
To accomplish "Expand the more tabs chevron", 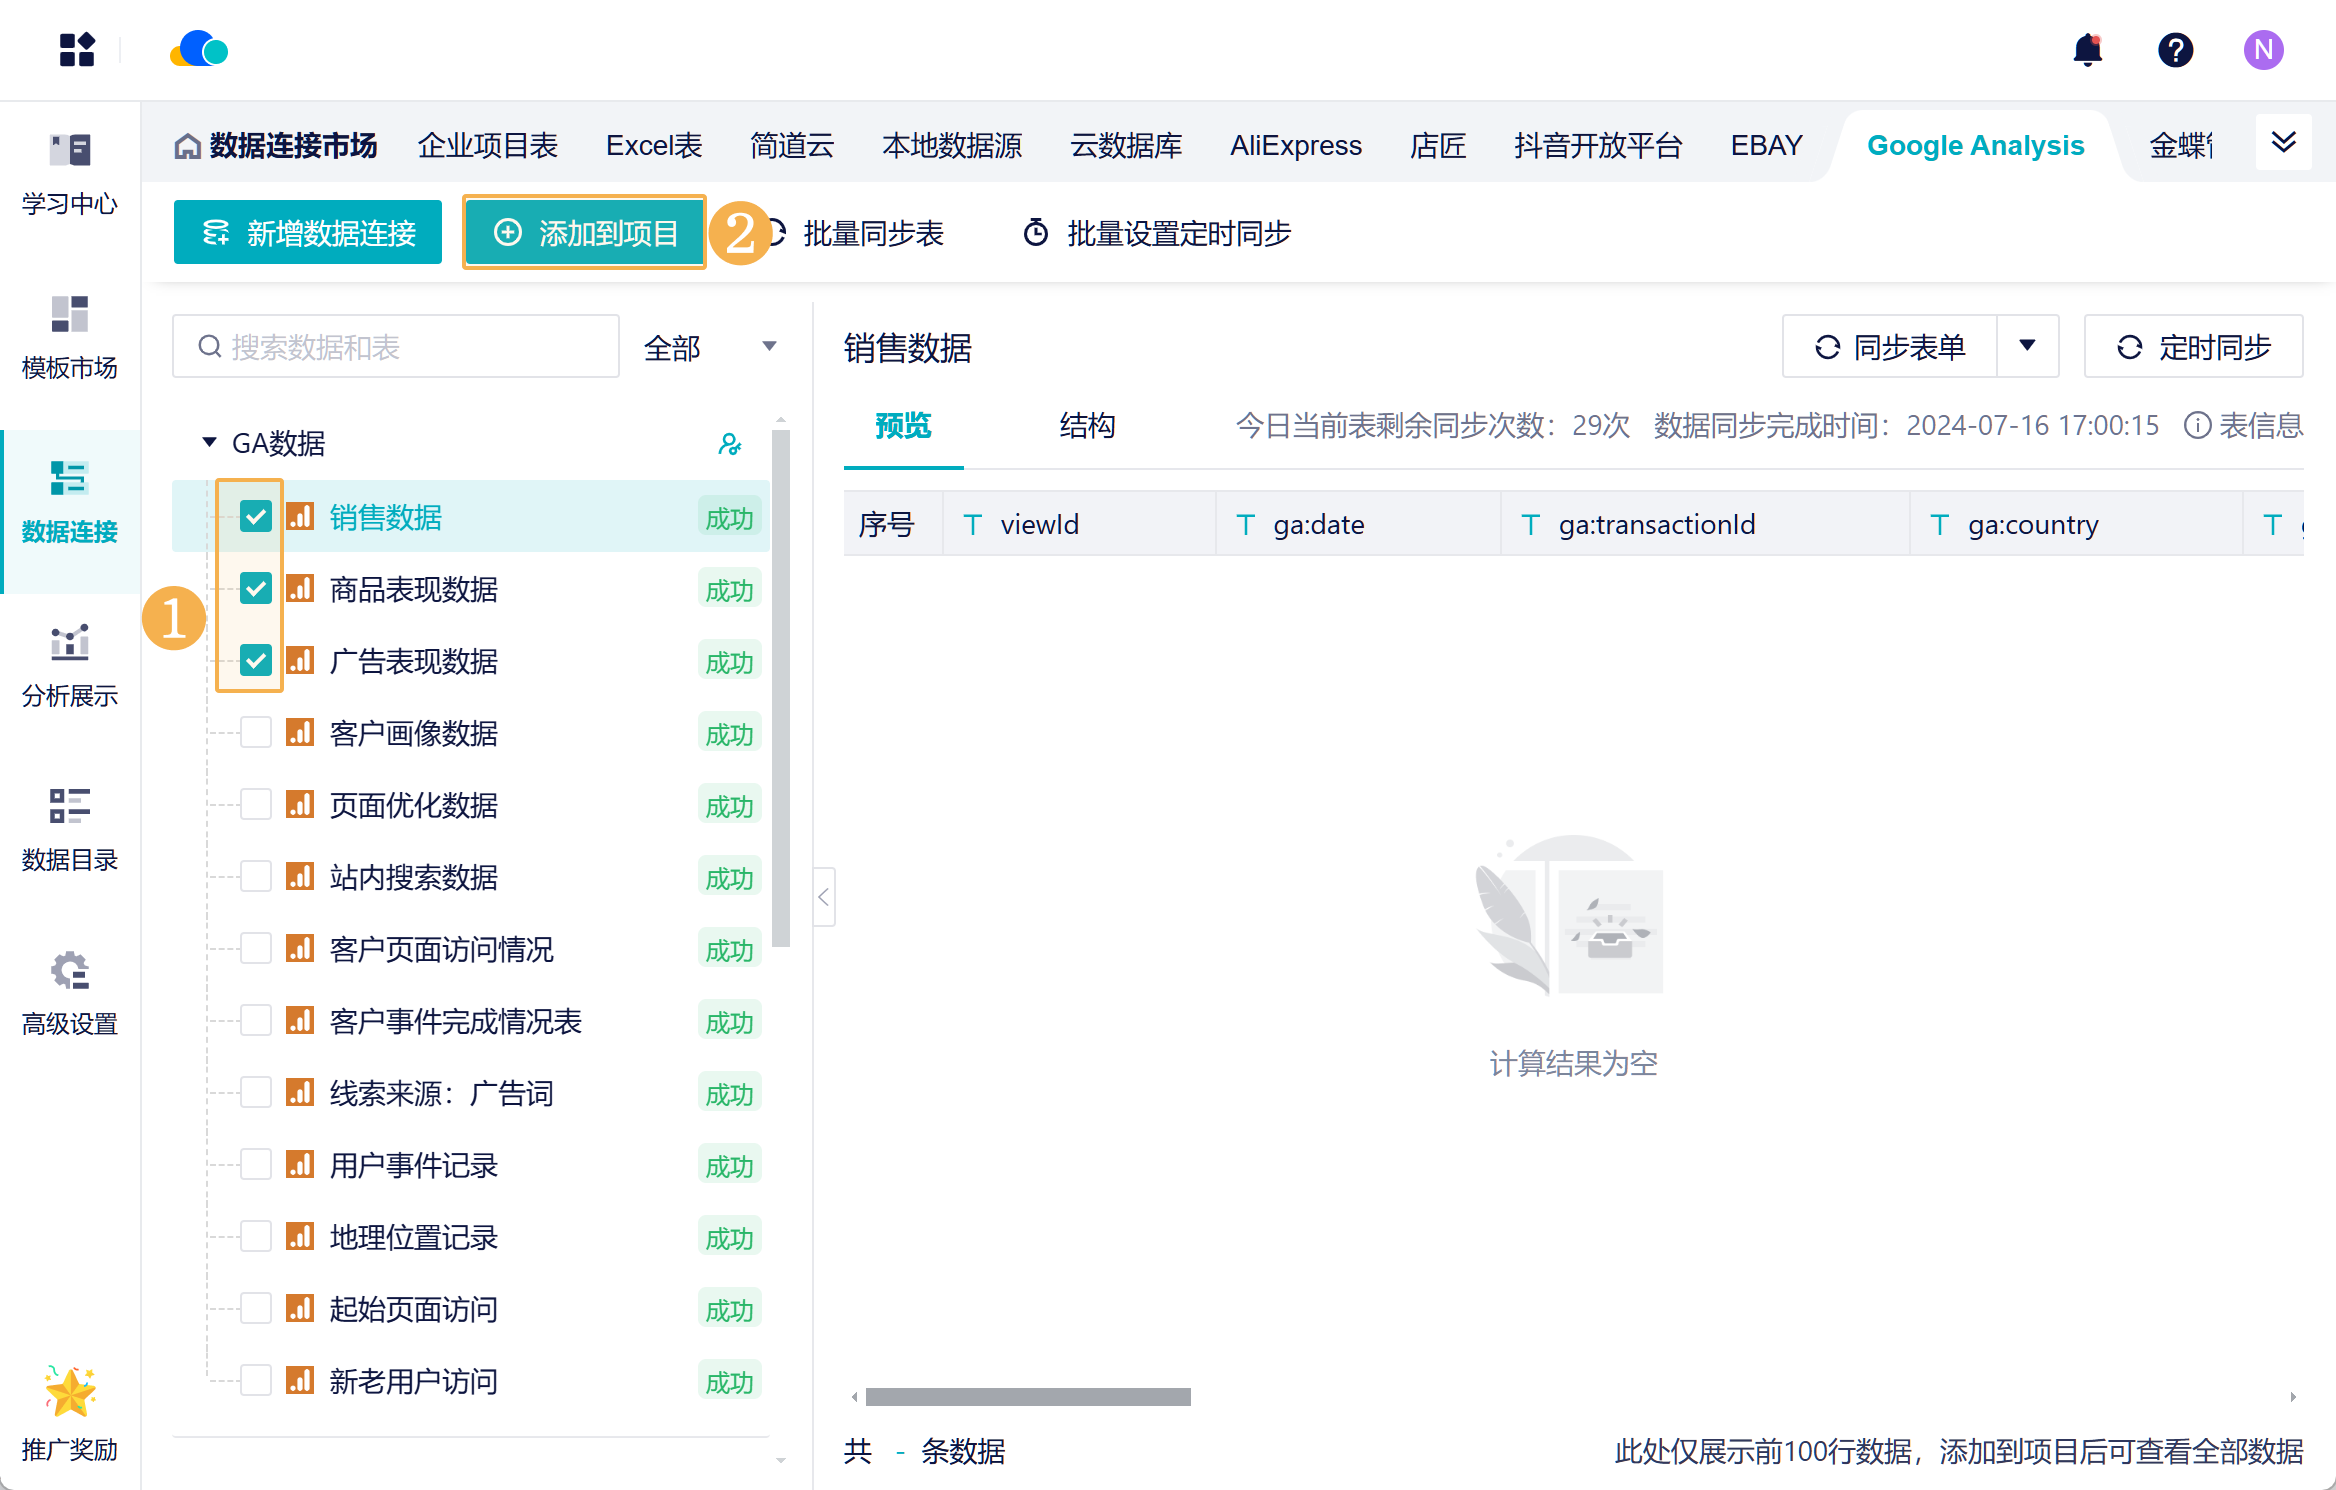I will tap(2283, 142).
